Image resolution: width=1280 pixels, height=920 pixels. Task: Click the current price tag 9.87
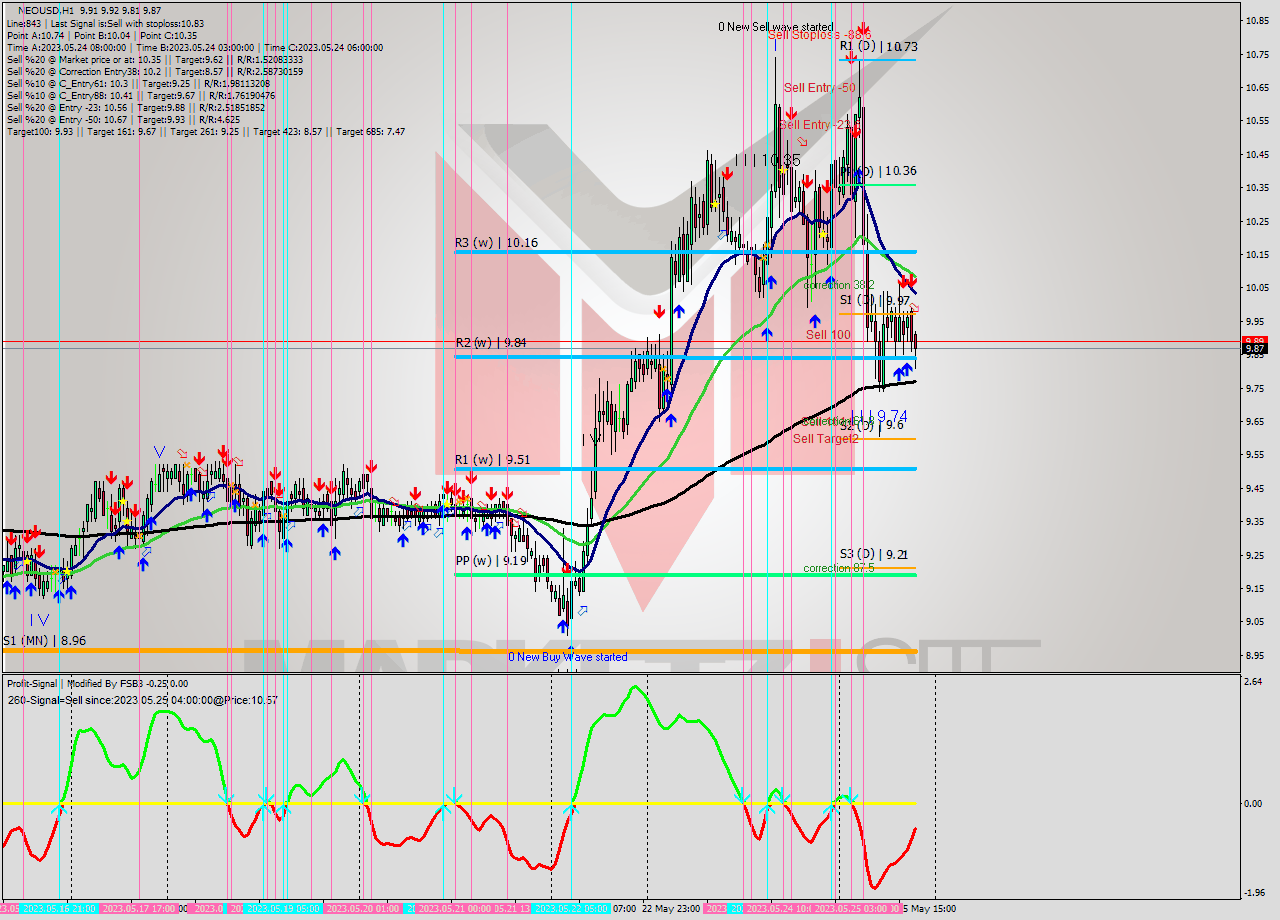1254,348
